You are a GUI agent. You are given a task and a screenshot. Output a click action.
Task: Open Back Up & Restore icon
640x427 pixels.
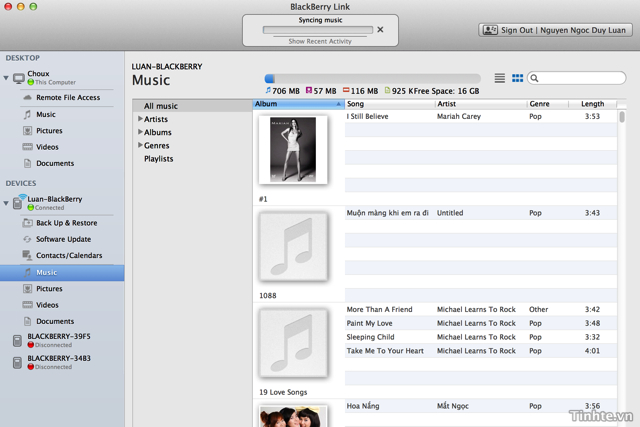27,223
